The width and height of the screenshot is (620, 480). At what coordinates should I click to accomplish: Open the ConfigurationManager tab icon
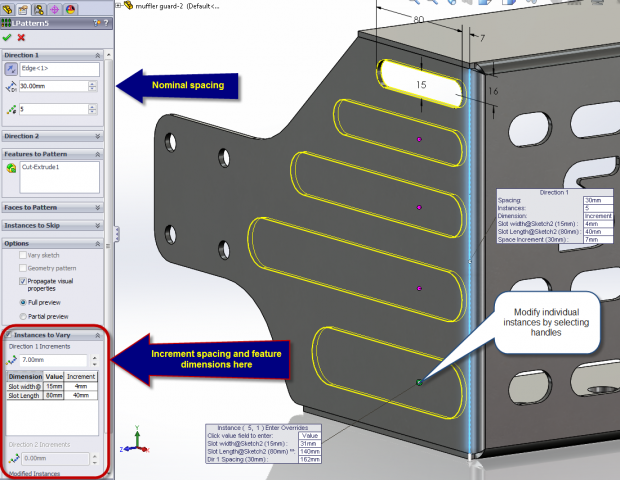point(39,8)
